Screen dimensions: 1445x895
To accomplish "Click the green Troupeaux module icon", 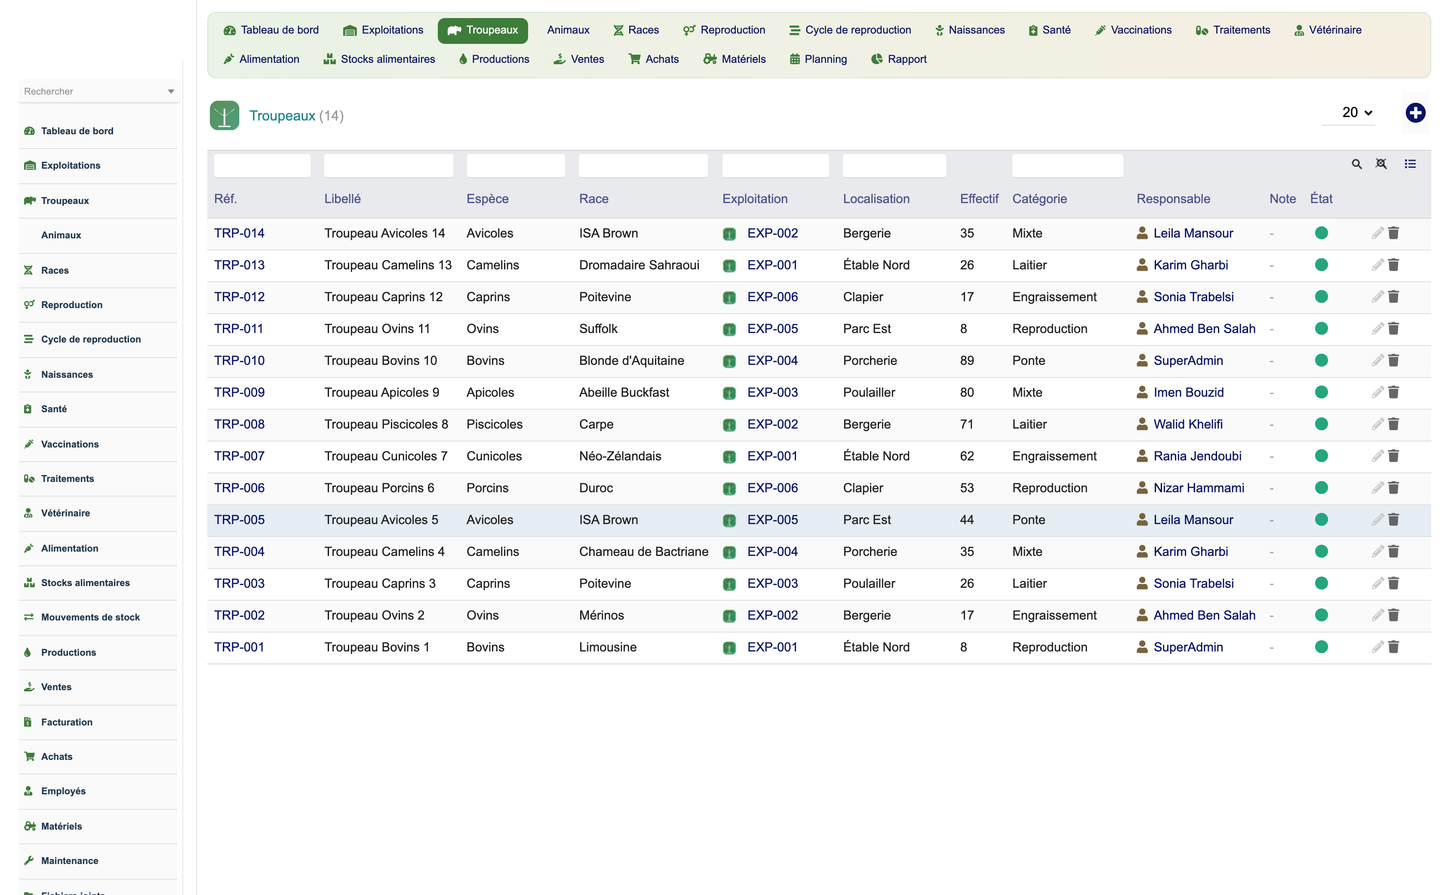I will point(225,116).
